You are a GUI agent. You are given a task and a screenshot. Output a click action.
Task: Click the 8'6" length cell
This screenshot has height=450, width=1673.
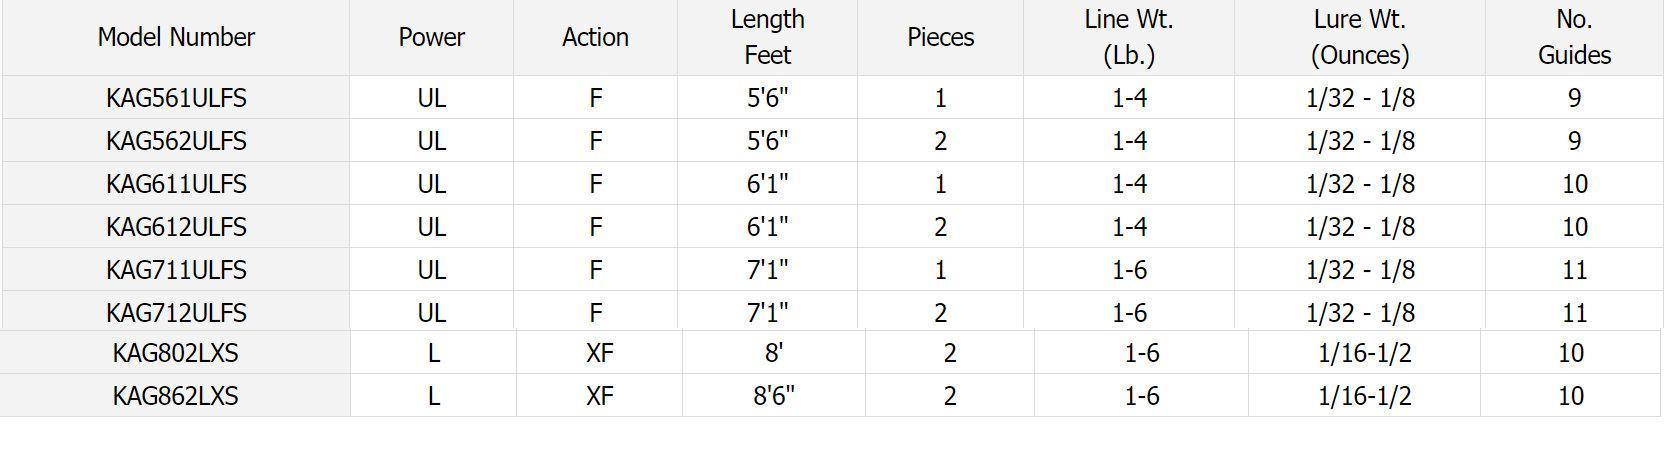click(773, 396)
